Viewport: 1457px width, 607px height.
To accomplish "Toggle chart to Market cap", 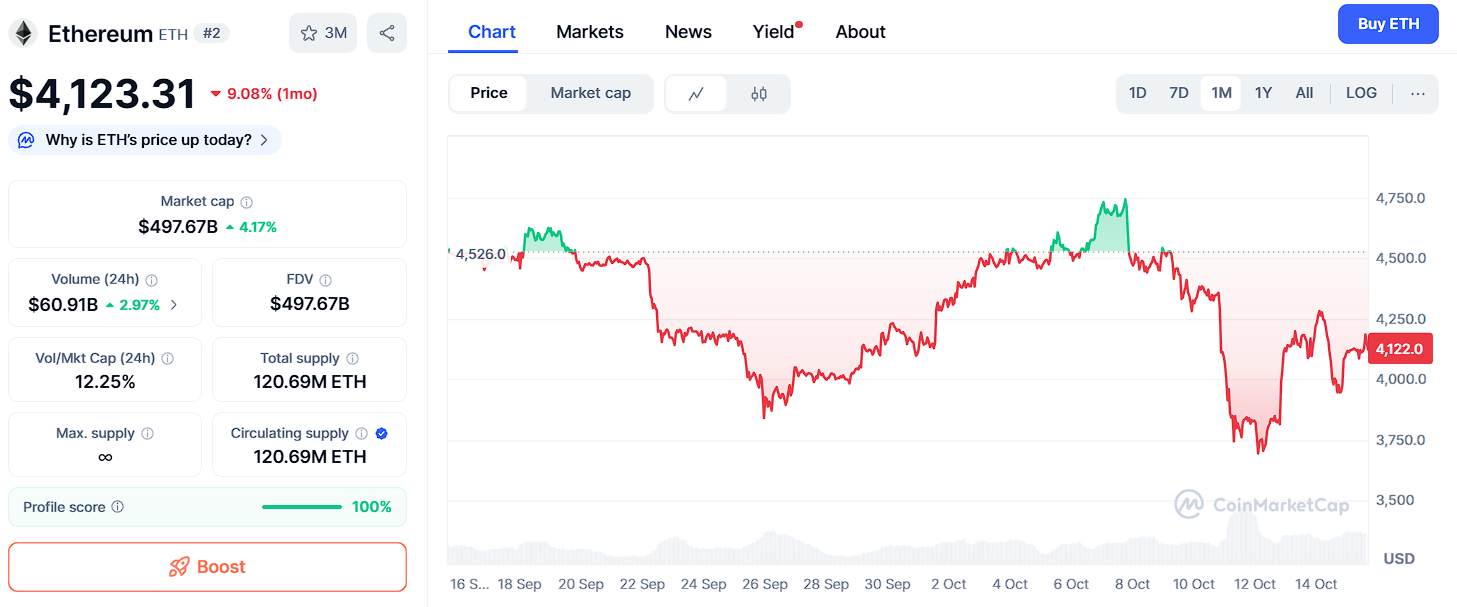I will [x=590, y=93].
